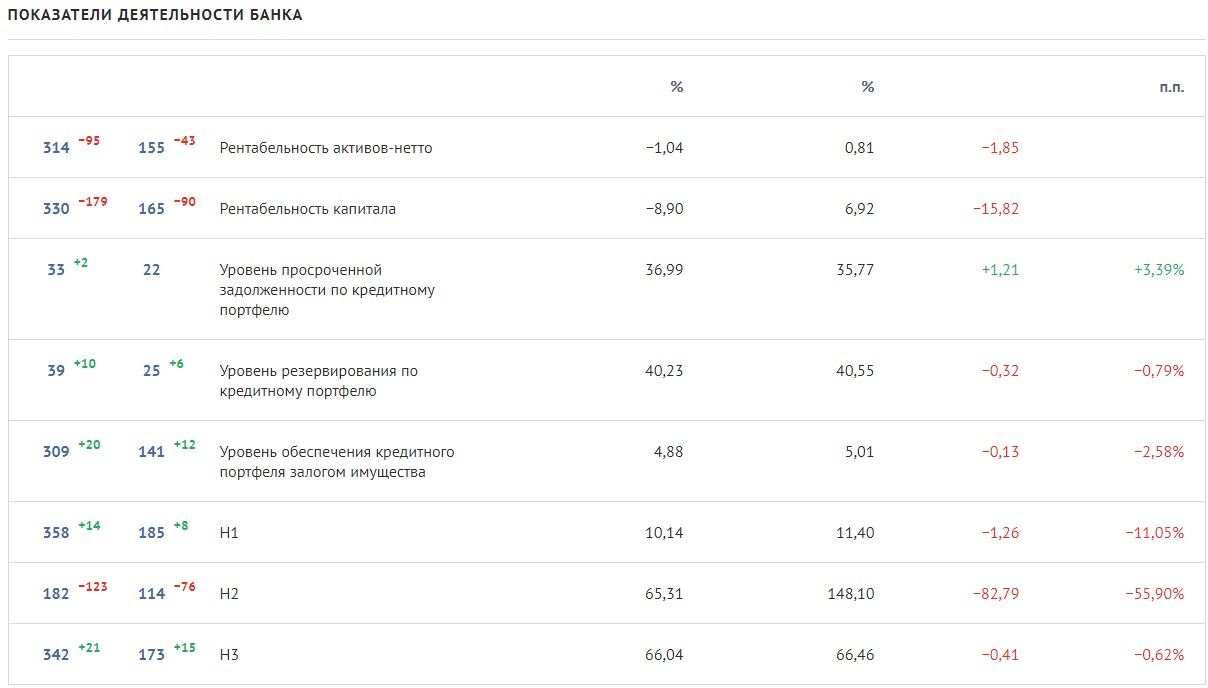Click the second % column header
This screenshot has height=688, width=1208.
coord(868,87)
